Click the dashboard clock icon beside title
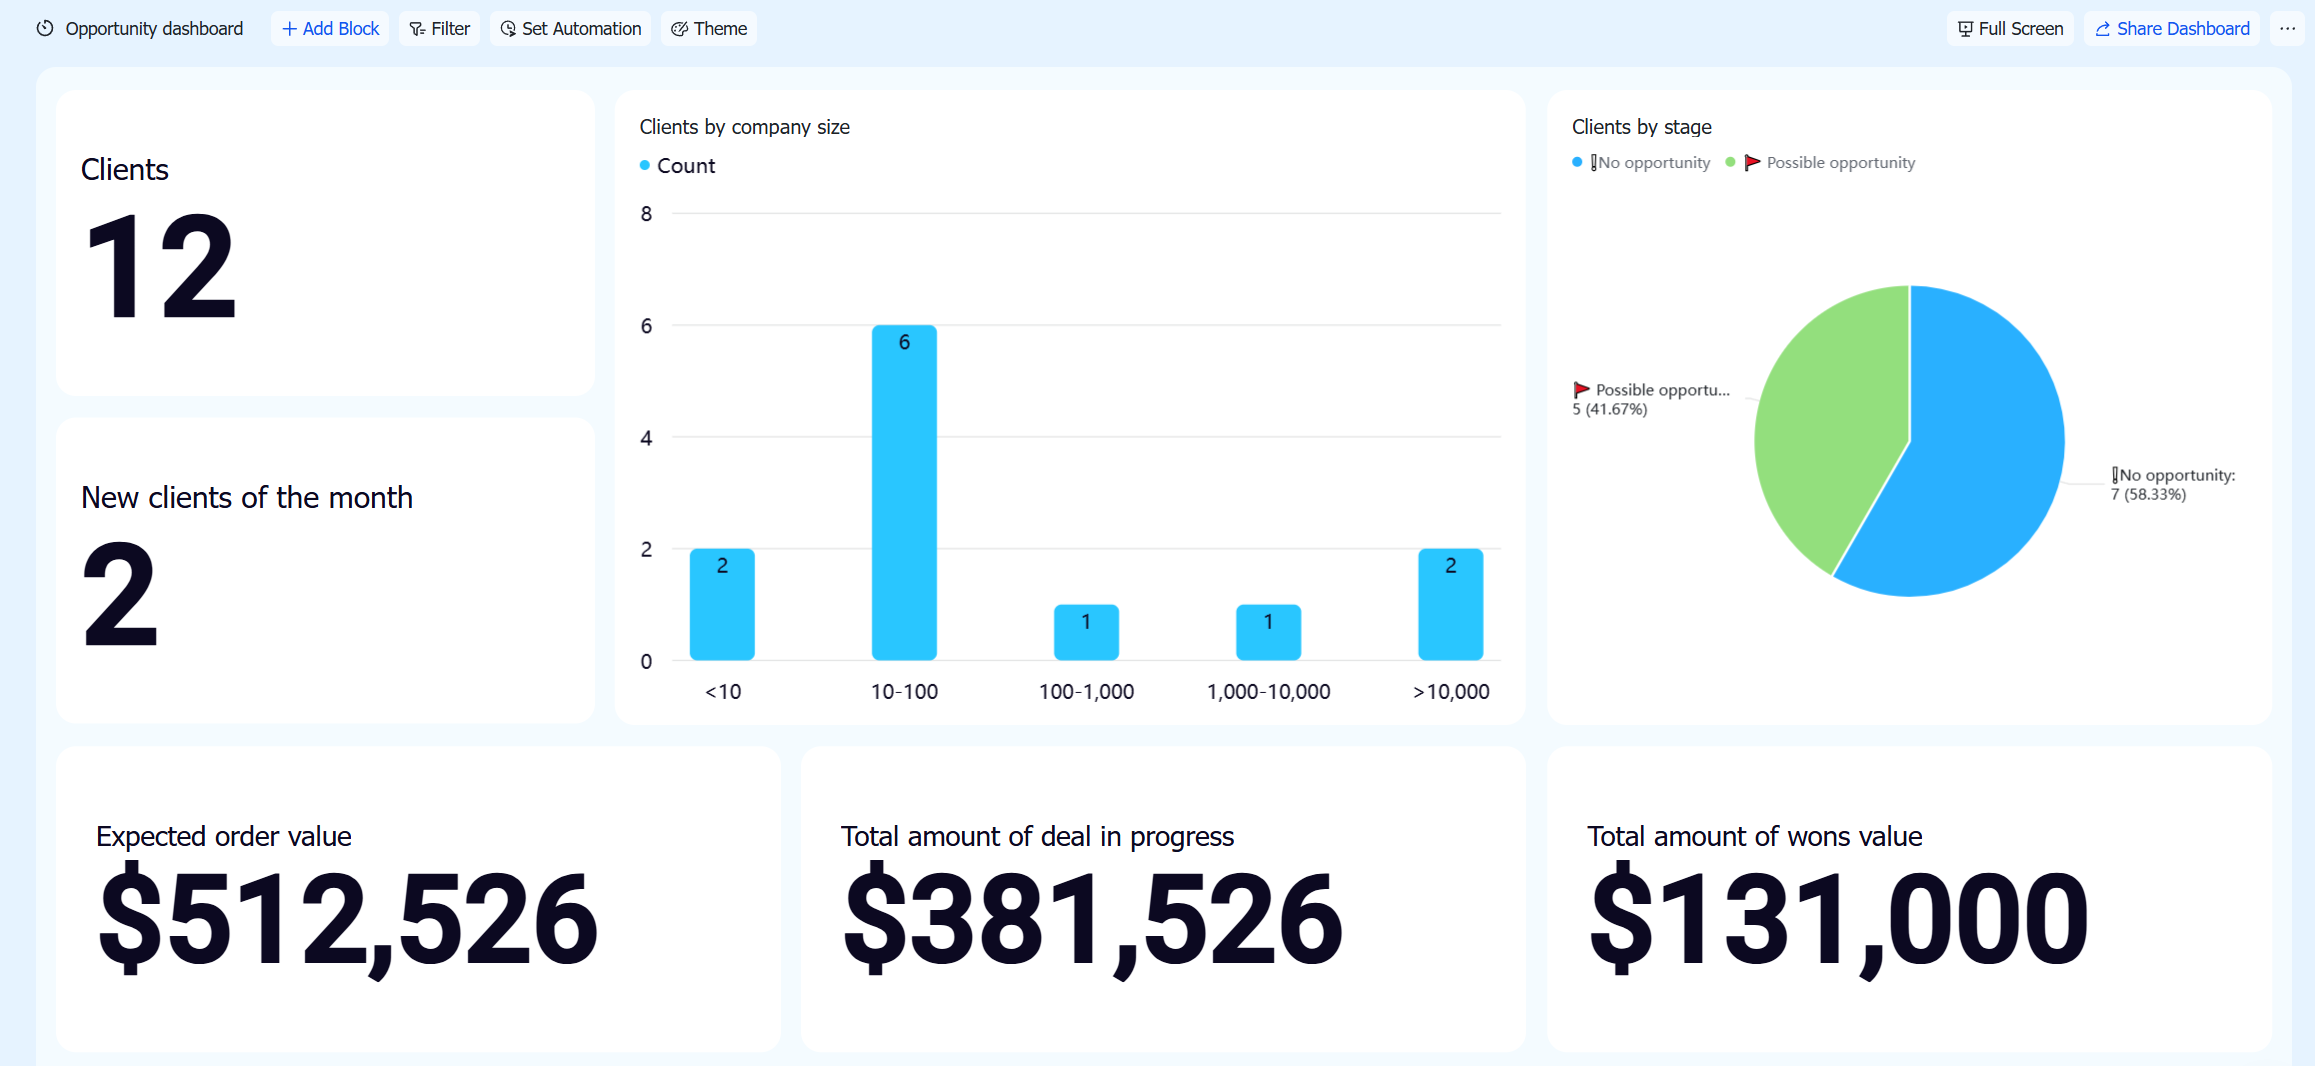 [45, 28]
